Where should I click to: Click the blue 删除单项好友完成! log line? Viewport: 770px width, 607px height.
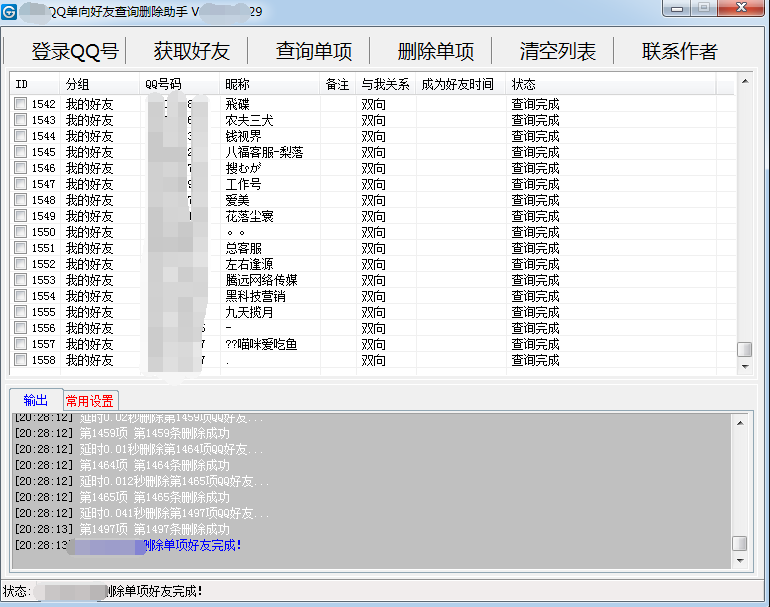[x=192, y=545]
